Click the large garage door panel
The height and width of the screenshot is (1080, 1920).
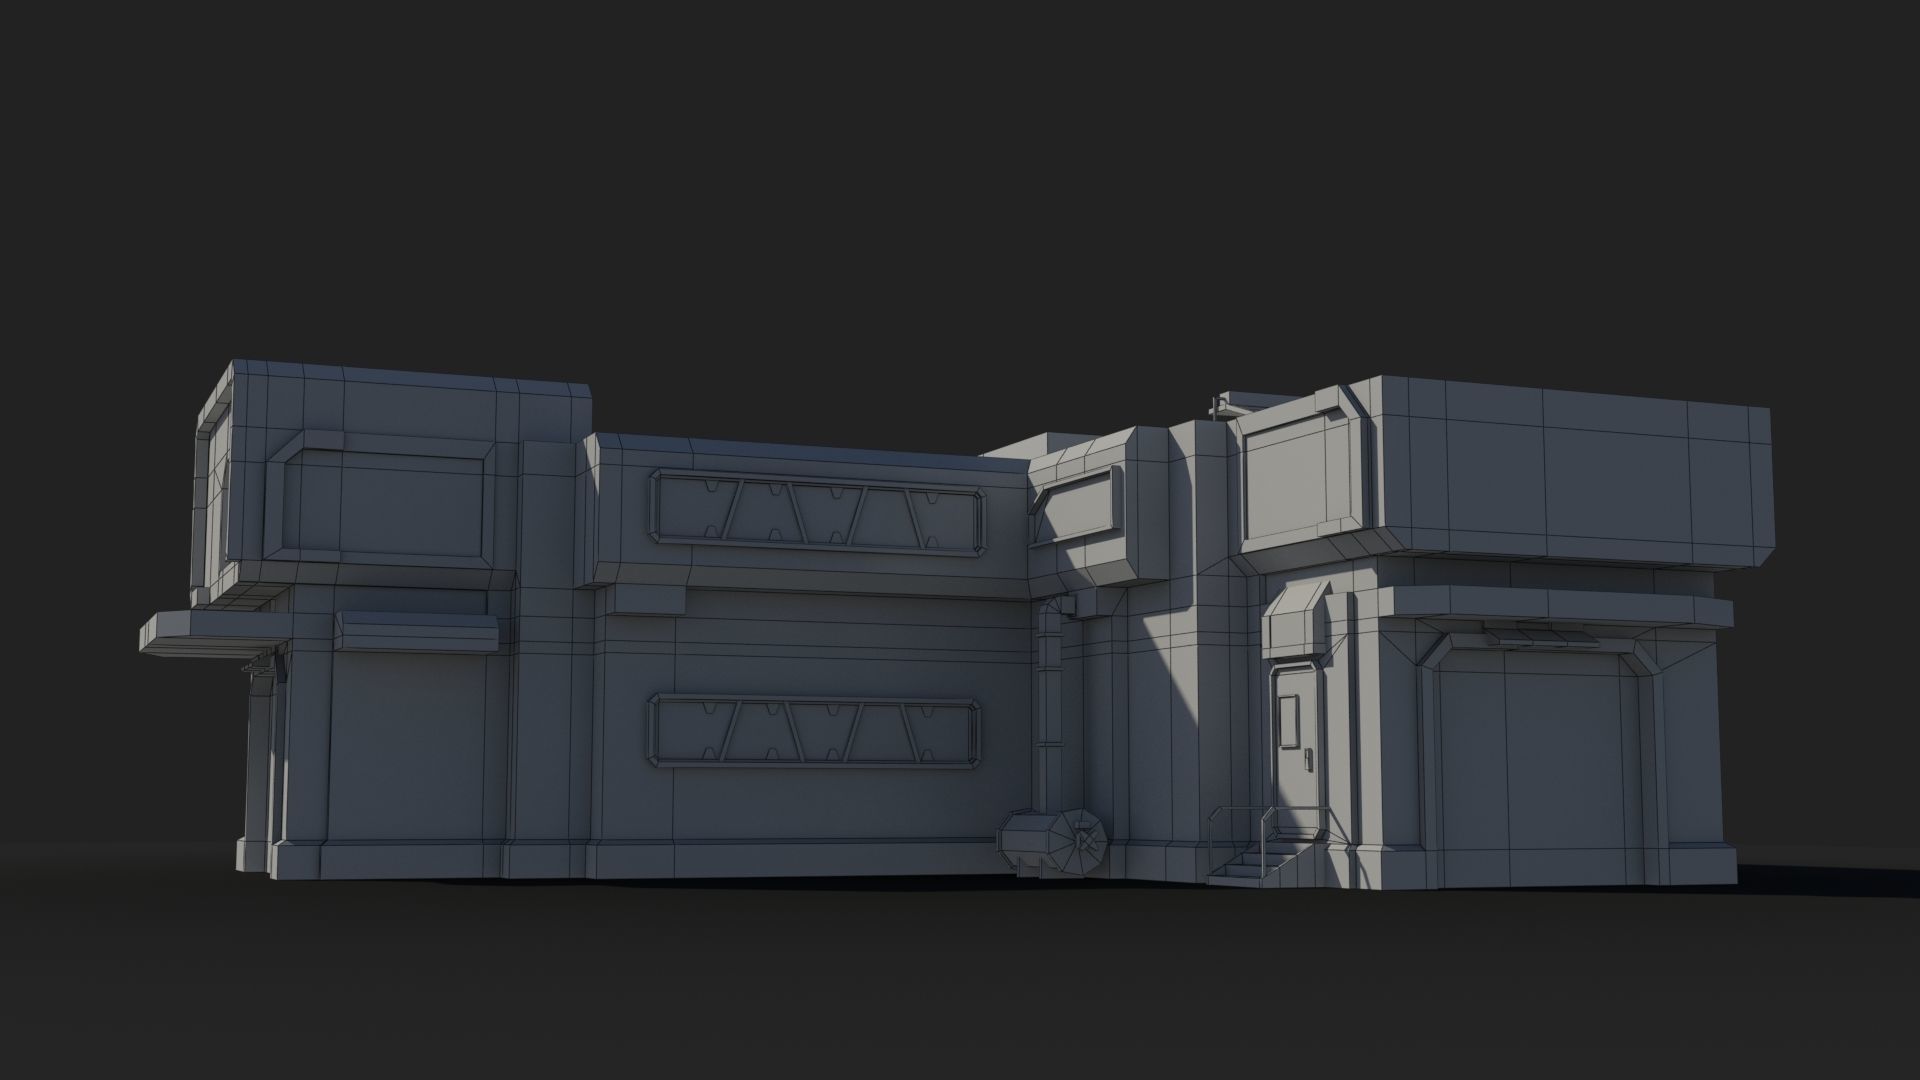coord(1539,766)
